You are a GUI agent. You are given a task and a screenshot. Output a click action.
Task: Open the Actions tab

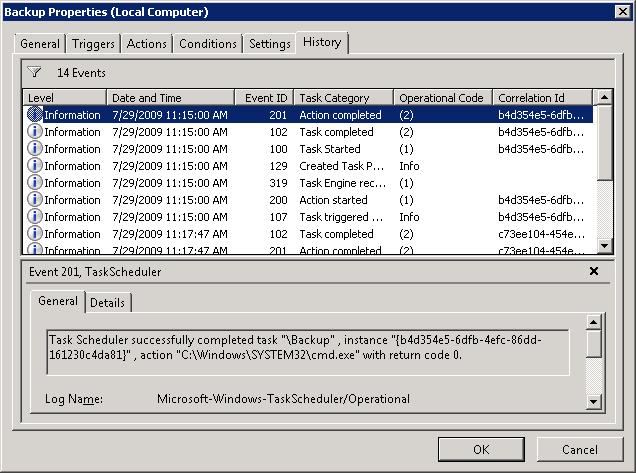click(147, 44)
